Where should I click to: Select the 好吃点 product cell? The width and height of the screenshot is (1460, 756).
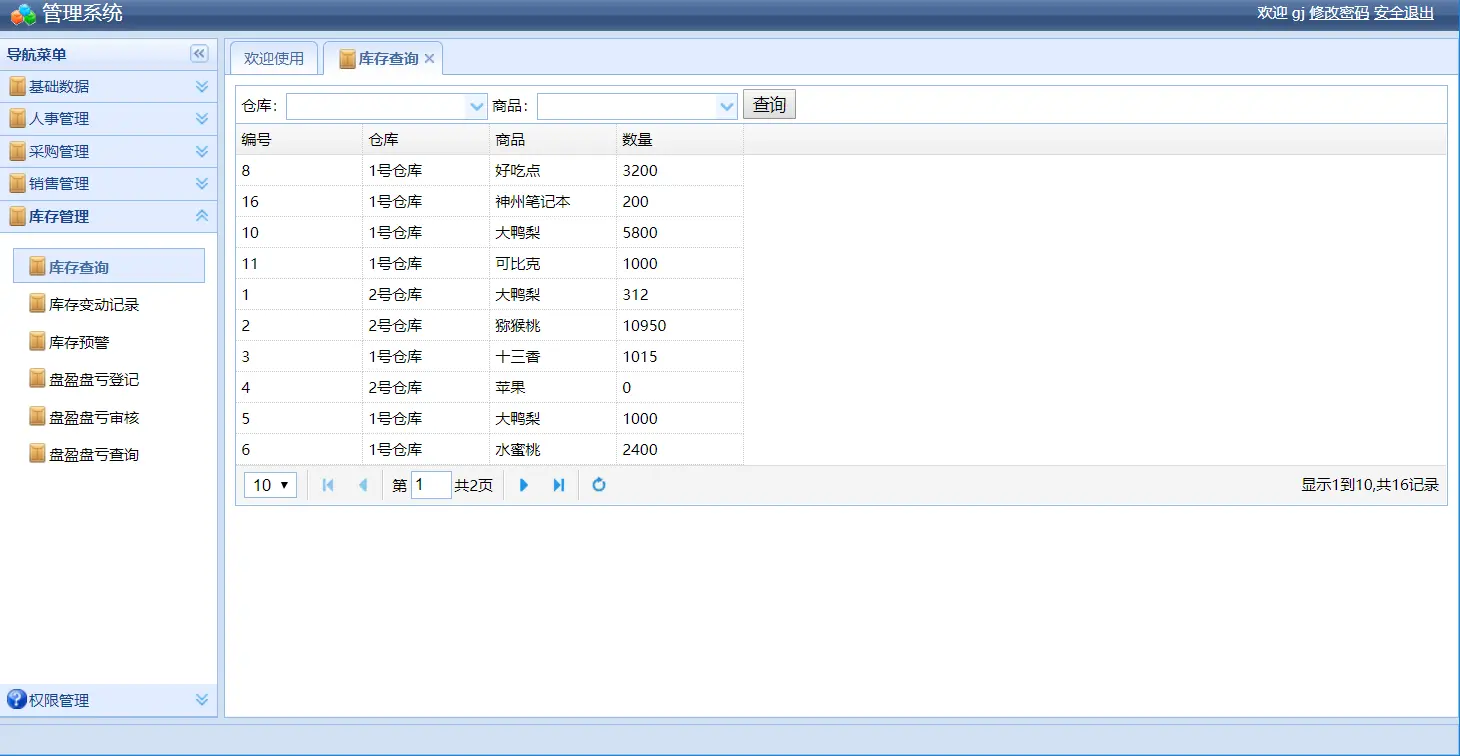553,171
